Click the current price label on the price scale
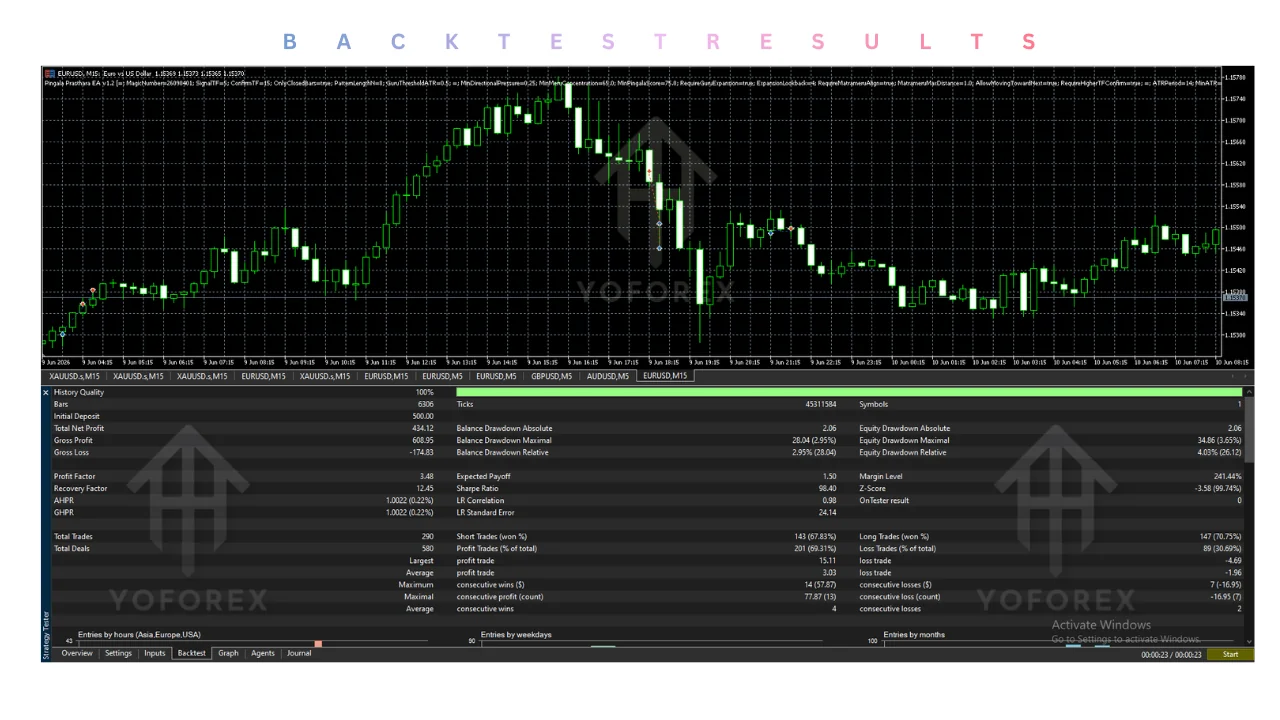 coord(1235,297)
